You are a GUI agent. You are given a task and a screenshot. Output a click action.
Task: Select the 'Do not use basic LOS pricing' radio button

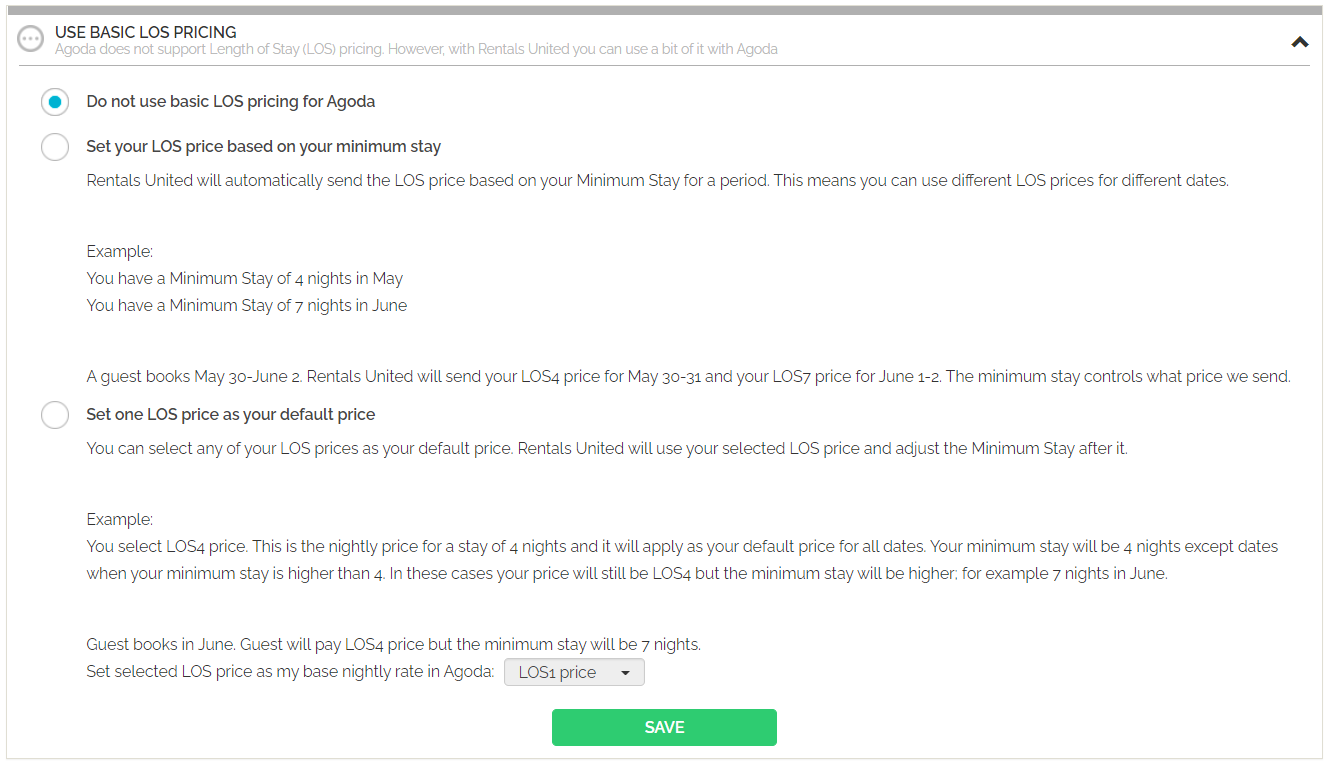click(55, 101)
